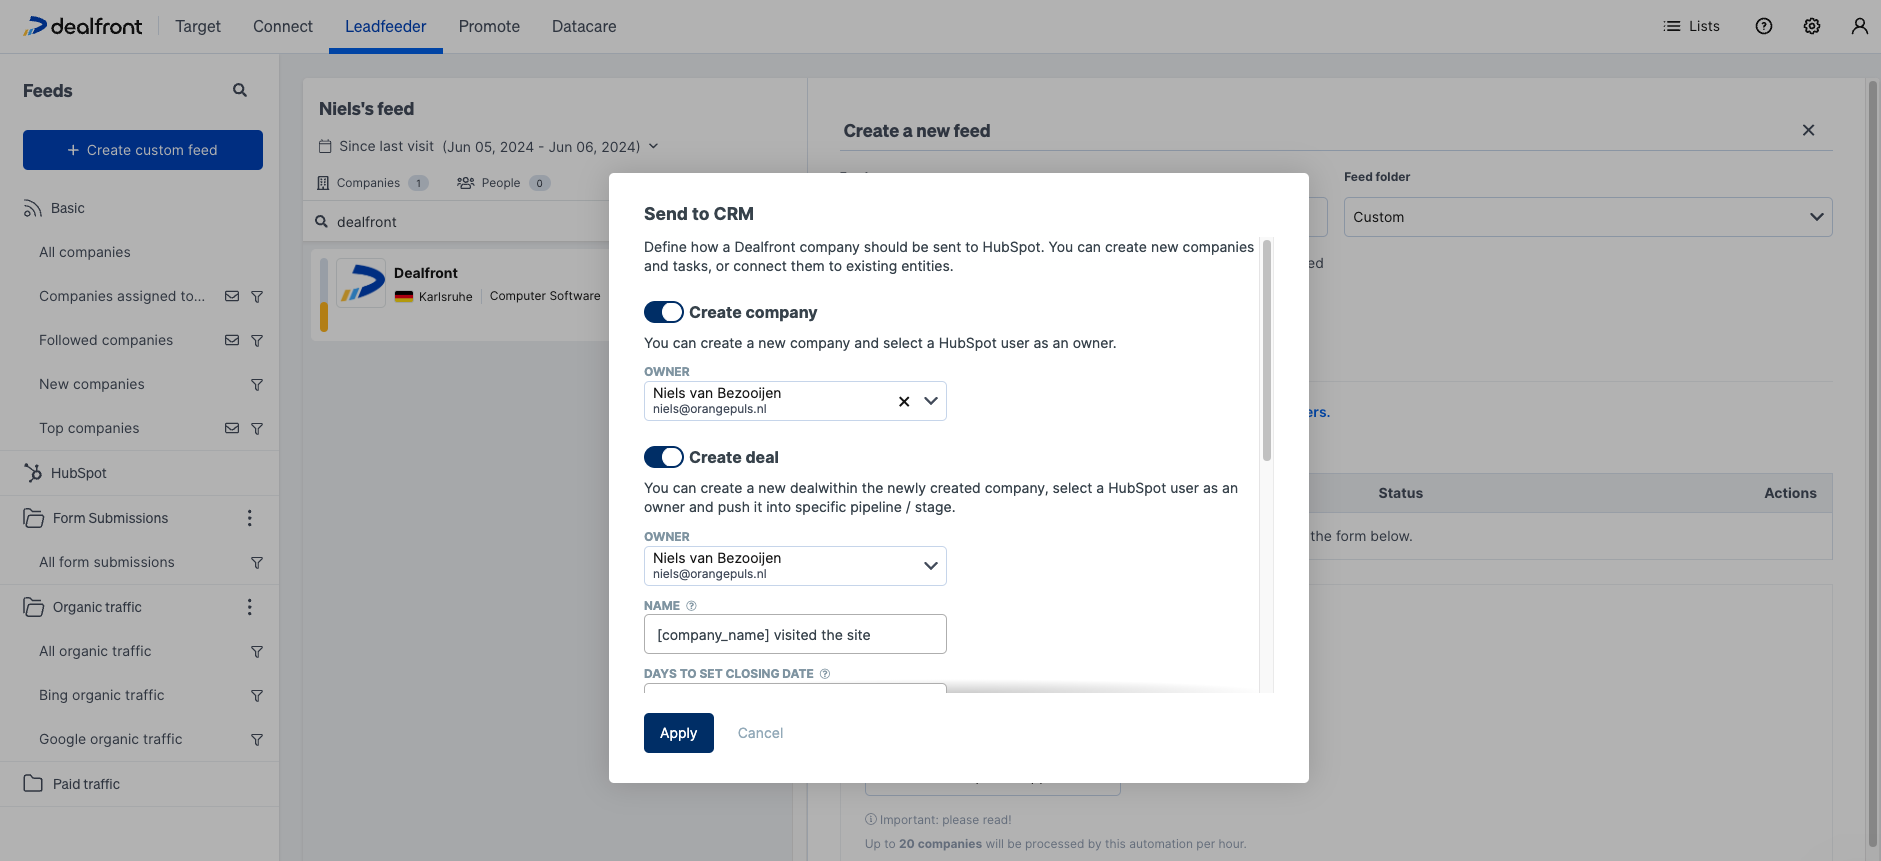
Task: Expand the Create company owner dropdown
Action: [x=931, y=401]
